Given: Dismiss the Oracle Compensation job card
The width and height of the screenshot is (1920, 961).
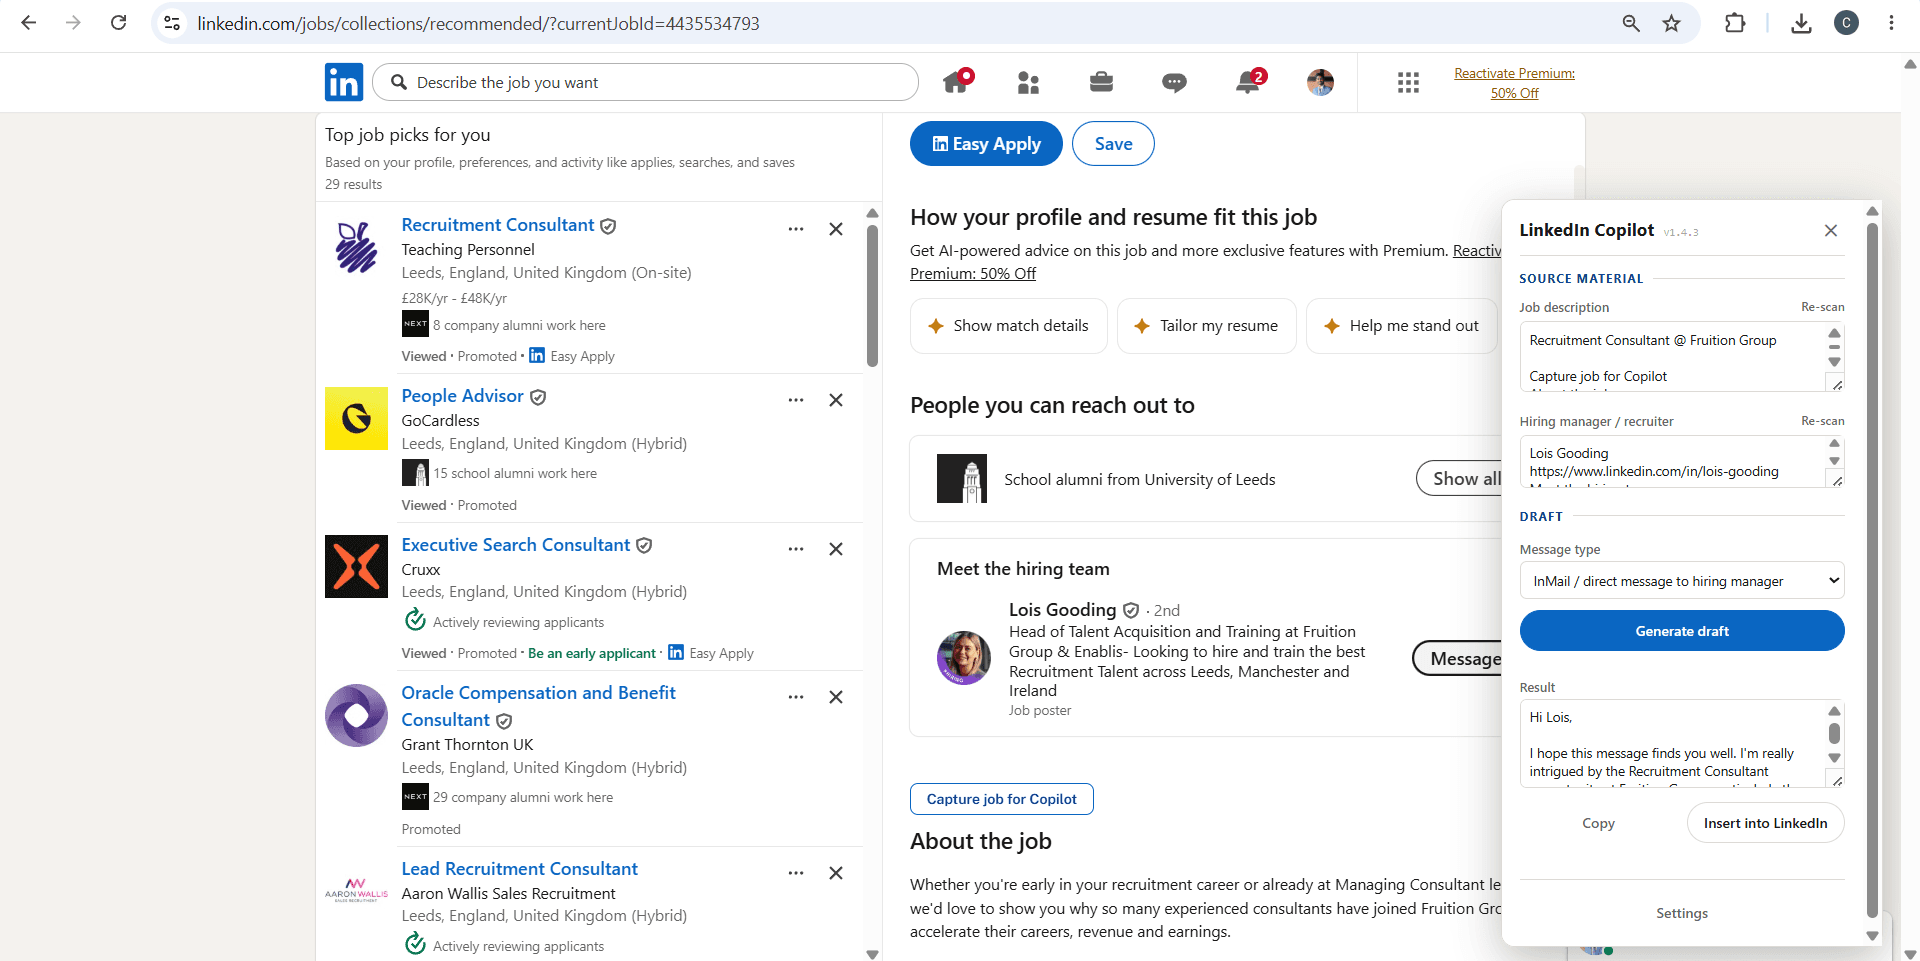Looking at the screenshot, I should (836, 697).
